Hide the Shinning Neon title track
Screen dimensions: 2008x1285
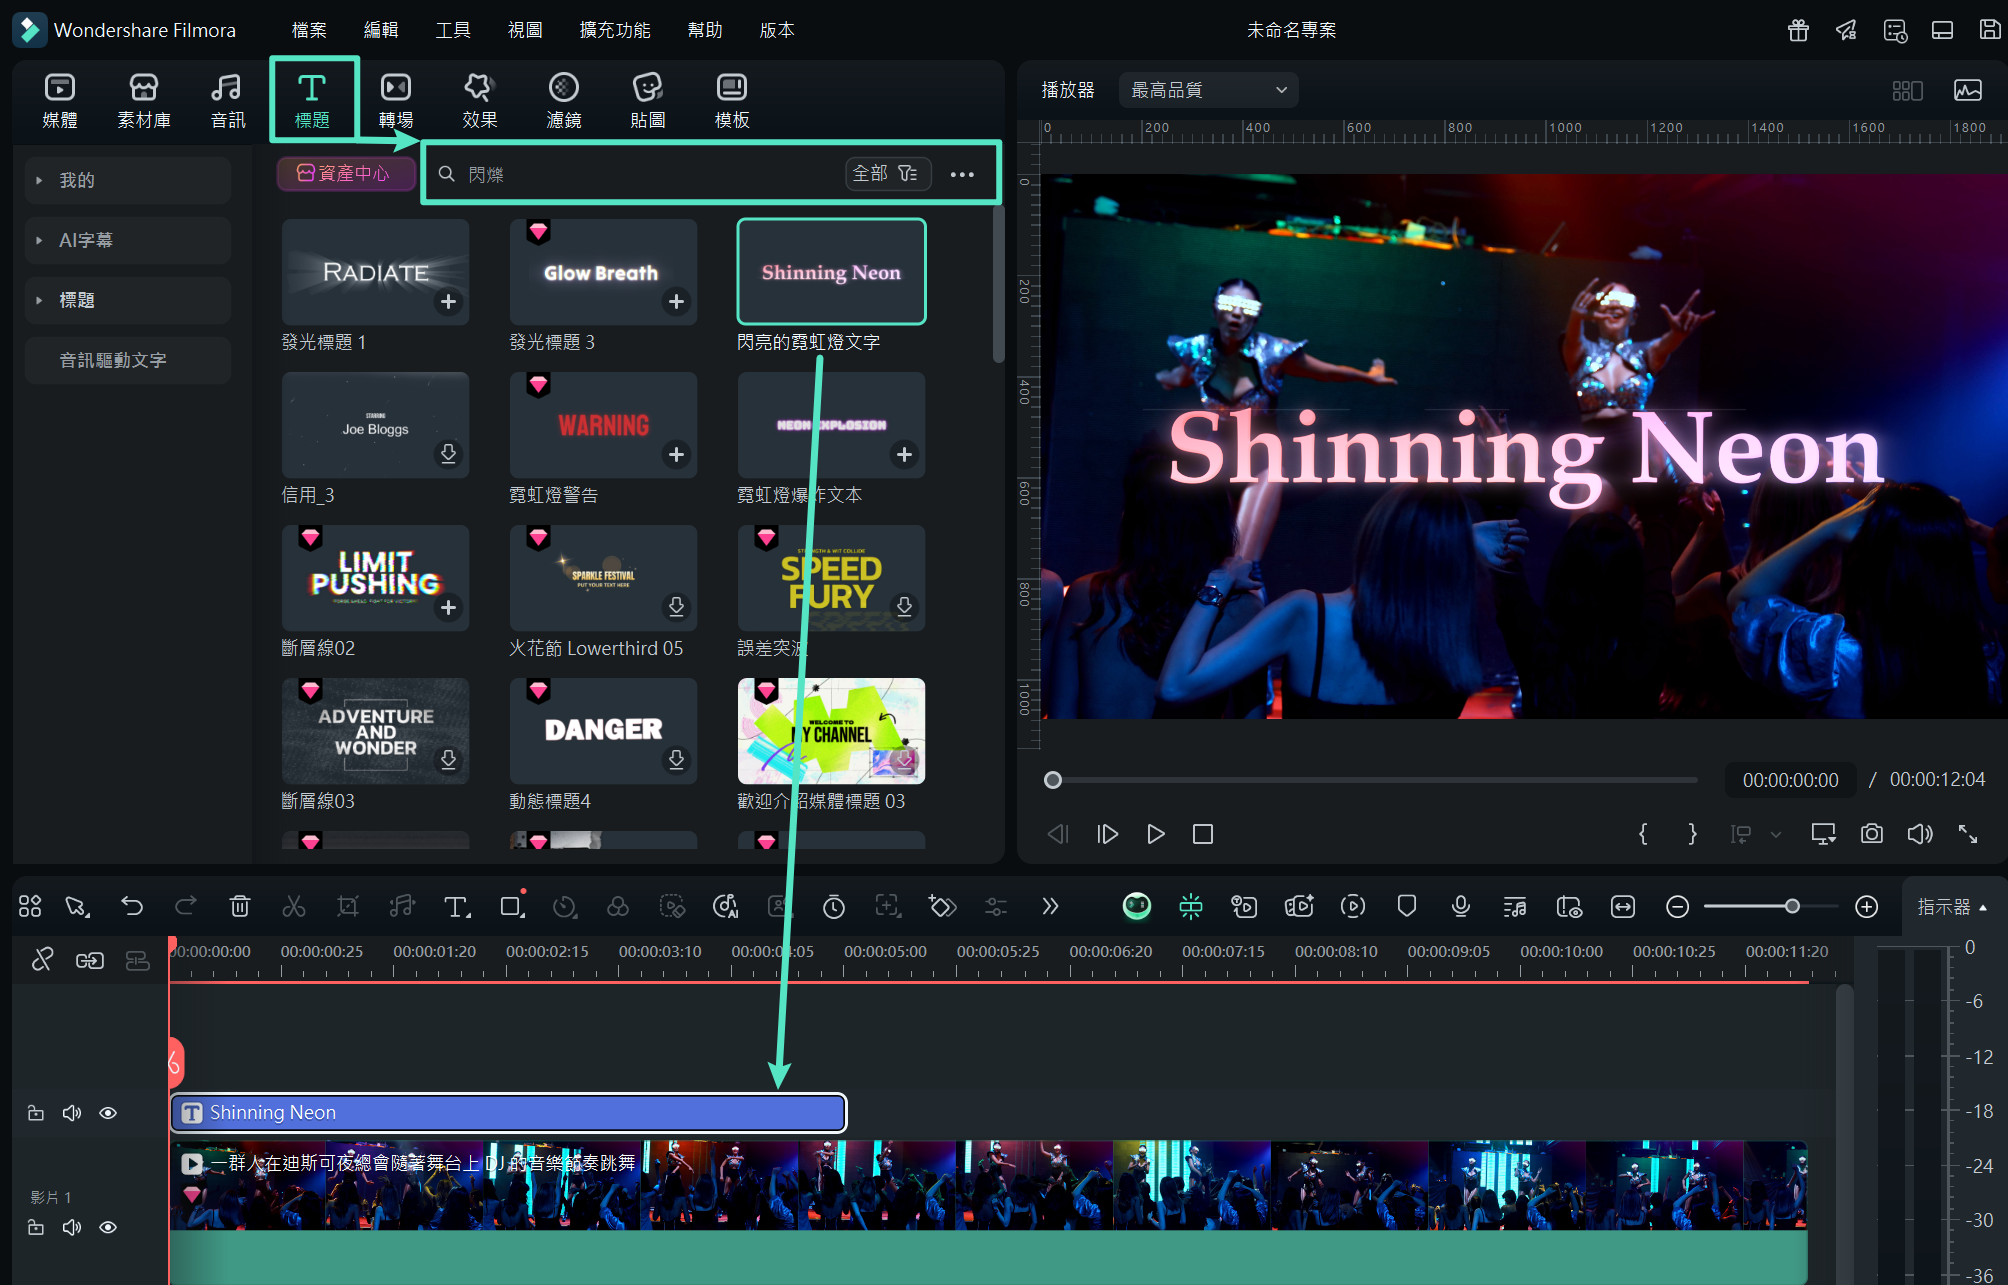[x=108, y=1113]
